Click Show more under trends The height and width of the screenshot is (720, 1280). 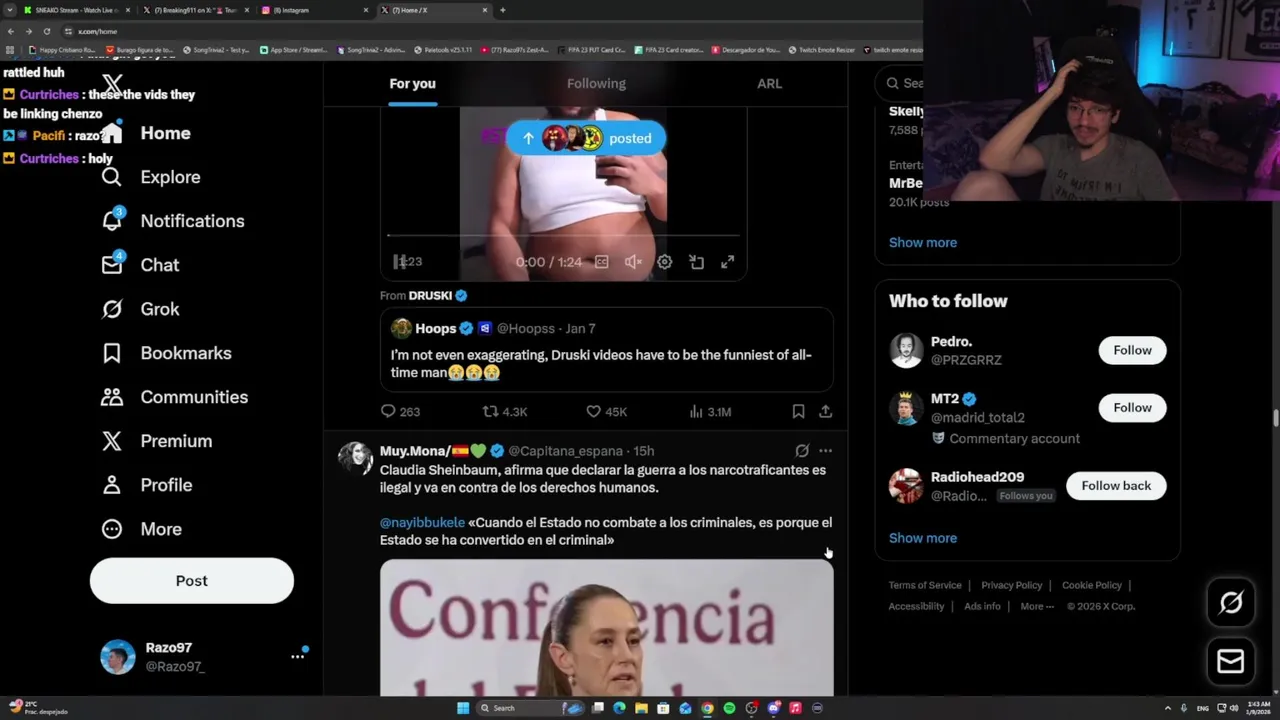923,242
